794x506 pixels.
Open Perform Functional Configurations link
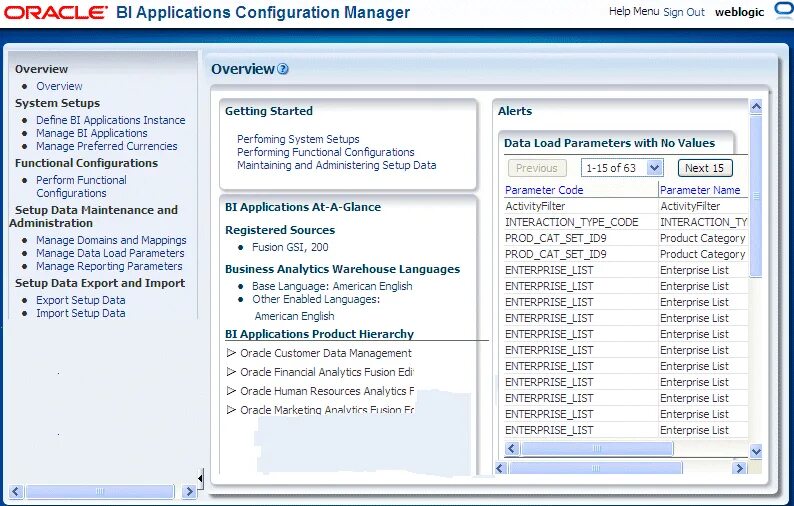pos(81,186)
